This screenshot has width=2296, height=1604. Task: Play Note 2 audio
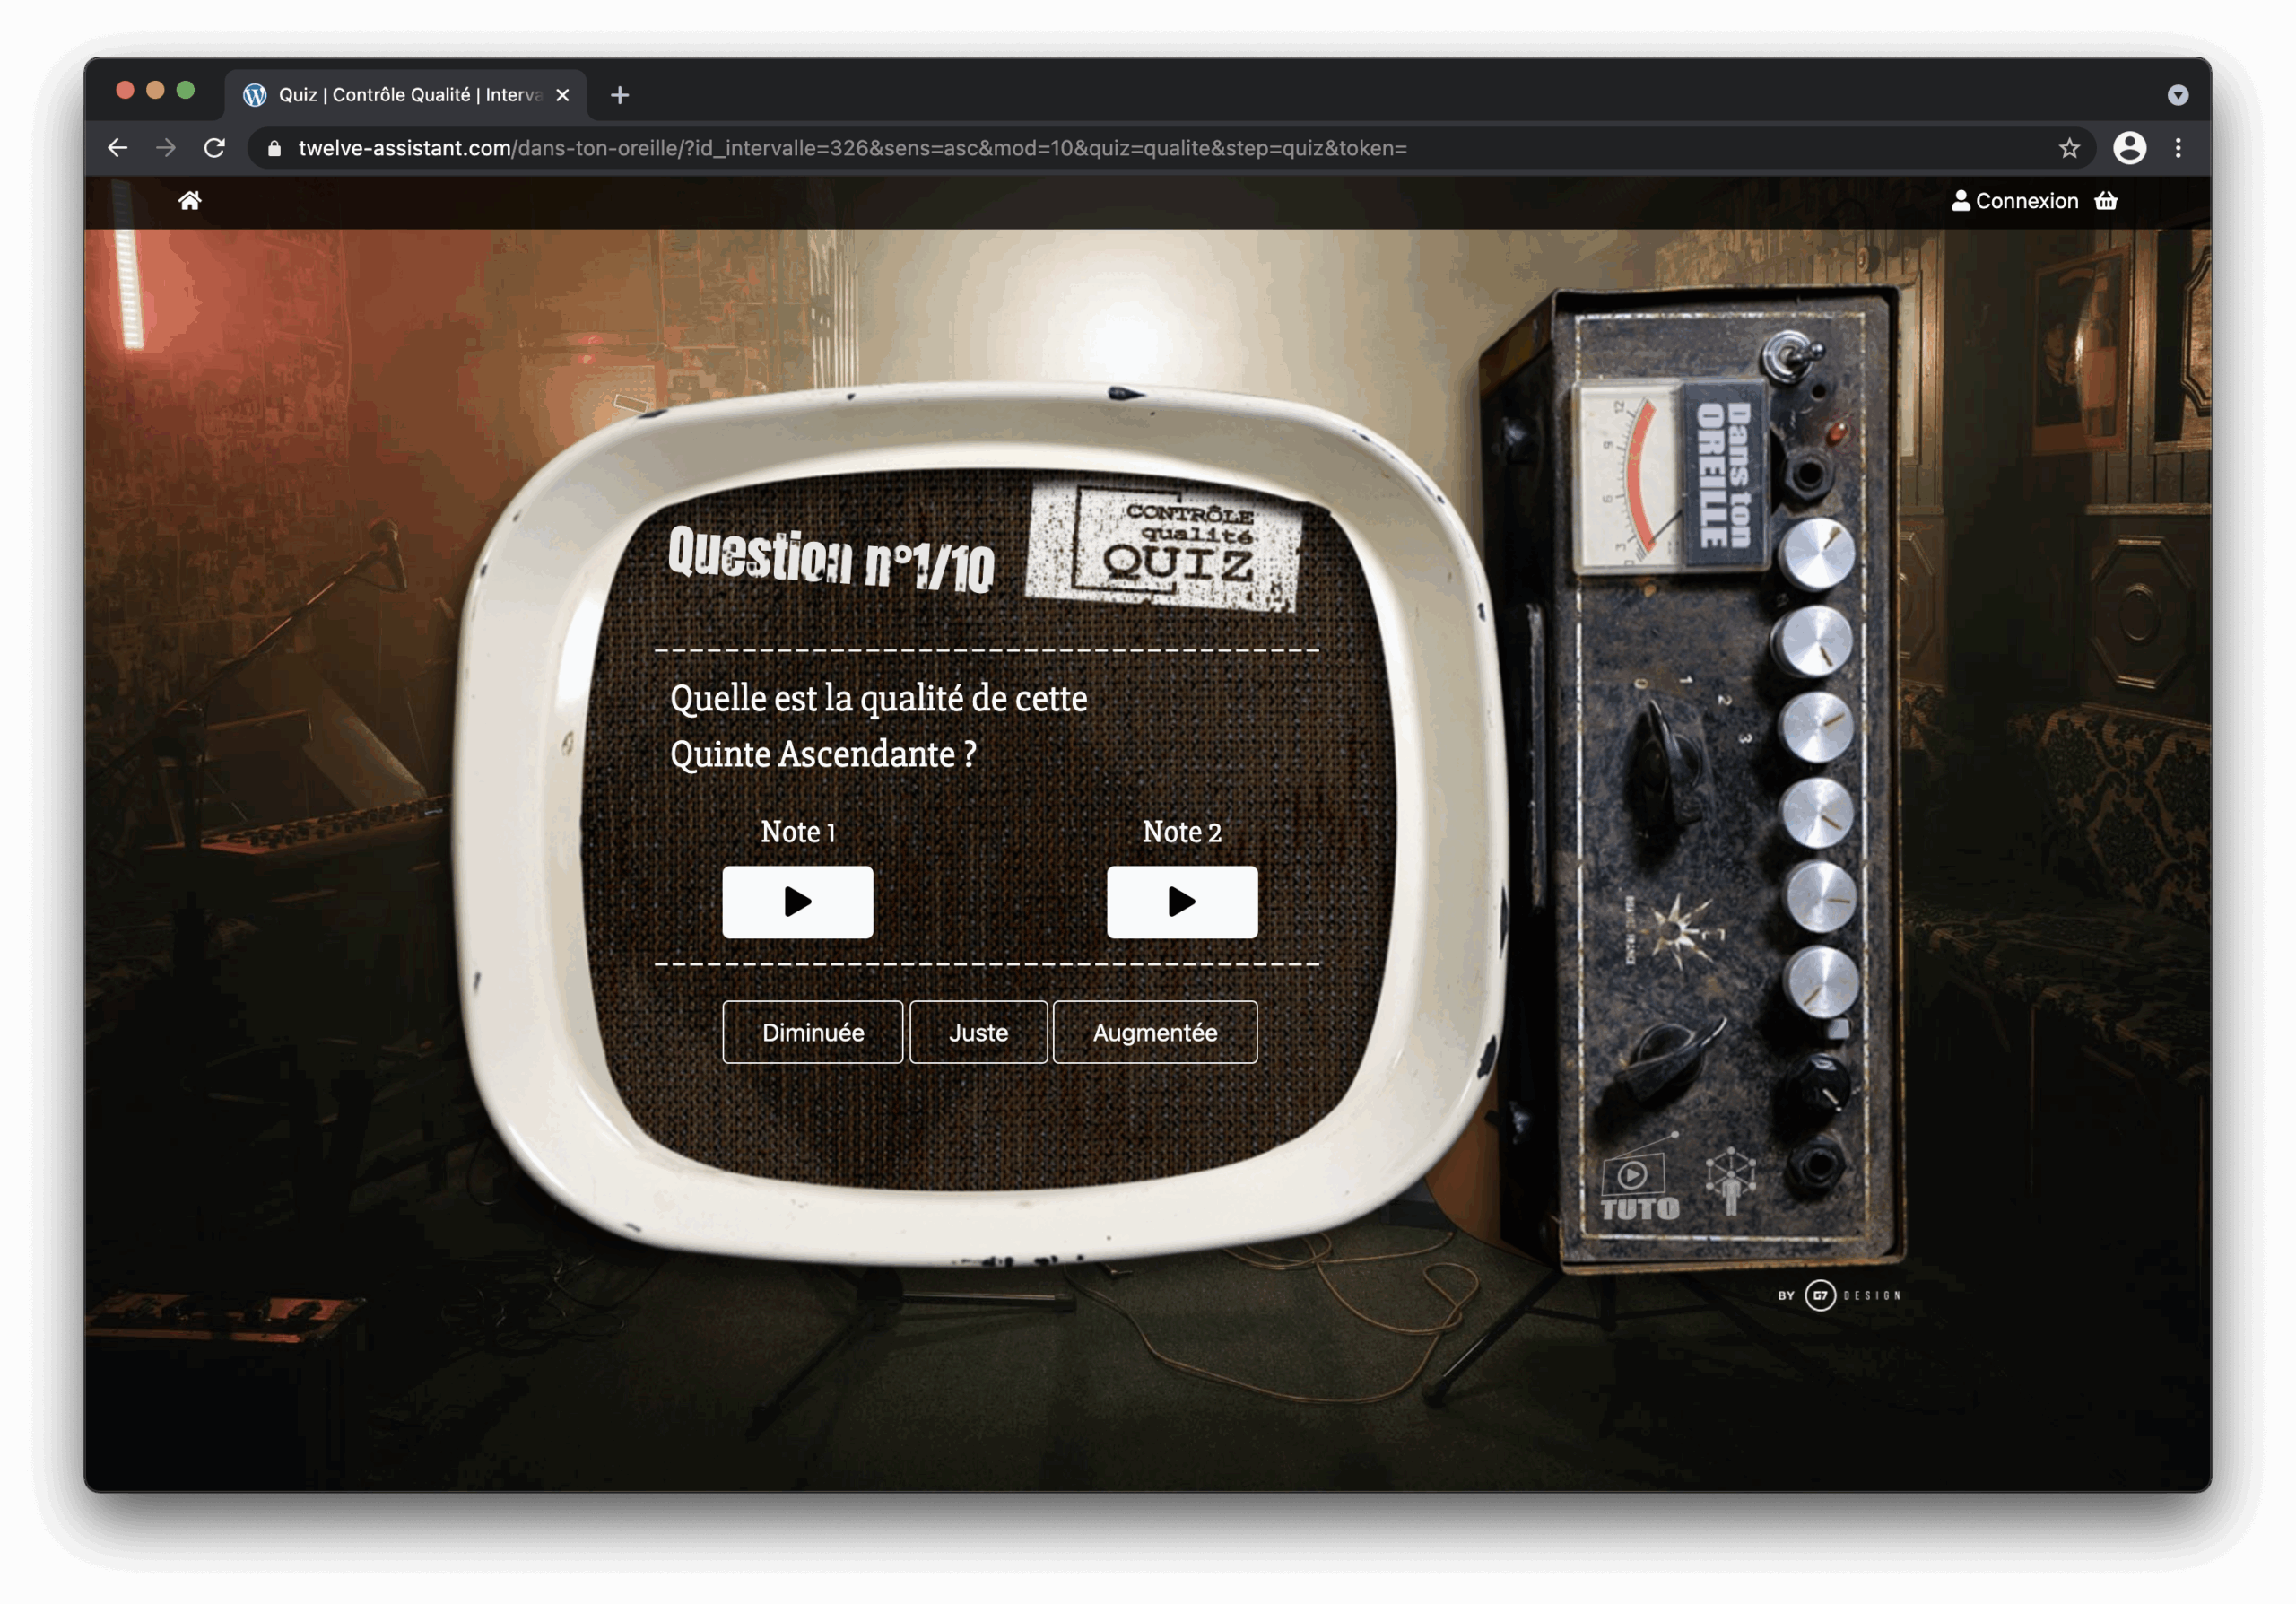pos(1181,901)
